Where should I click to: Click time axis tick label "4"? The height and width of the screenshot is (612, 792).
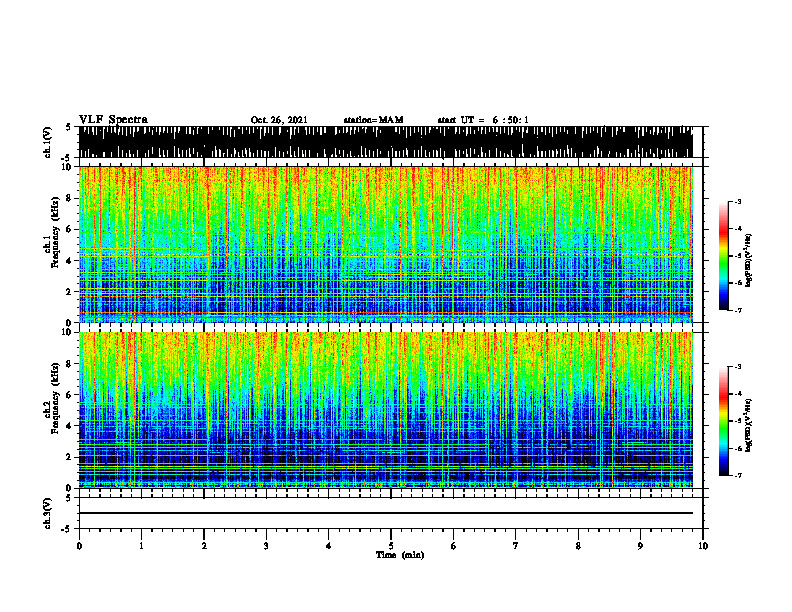coord(329,546)
